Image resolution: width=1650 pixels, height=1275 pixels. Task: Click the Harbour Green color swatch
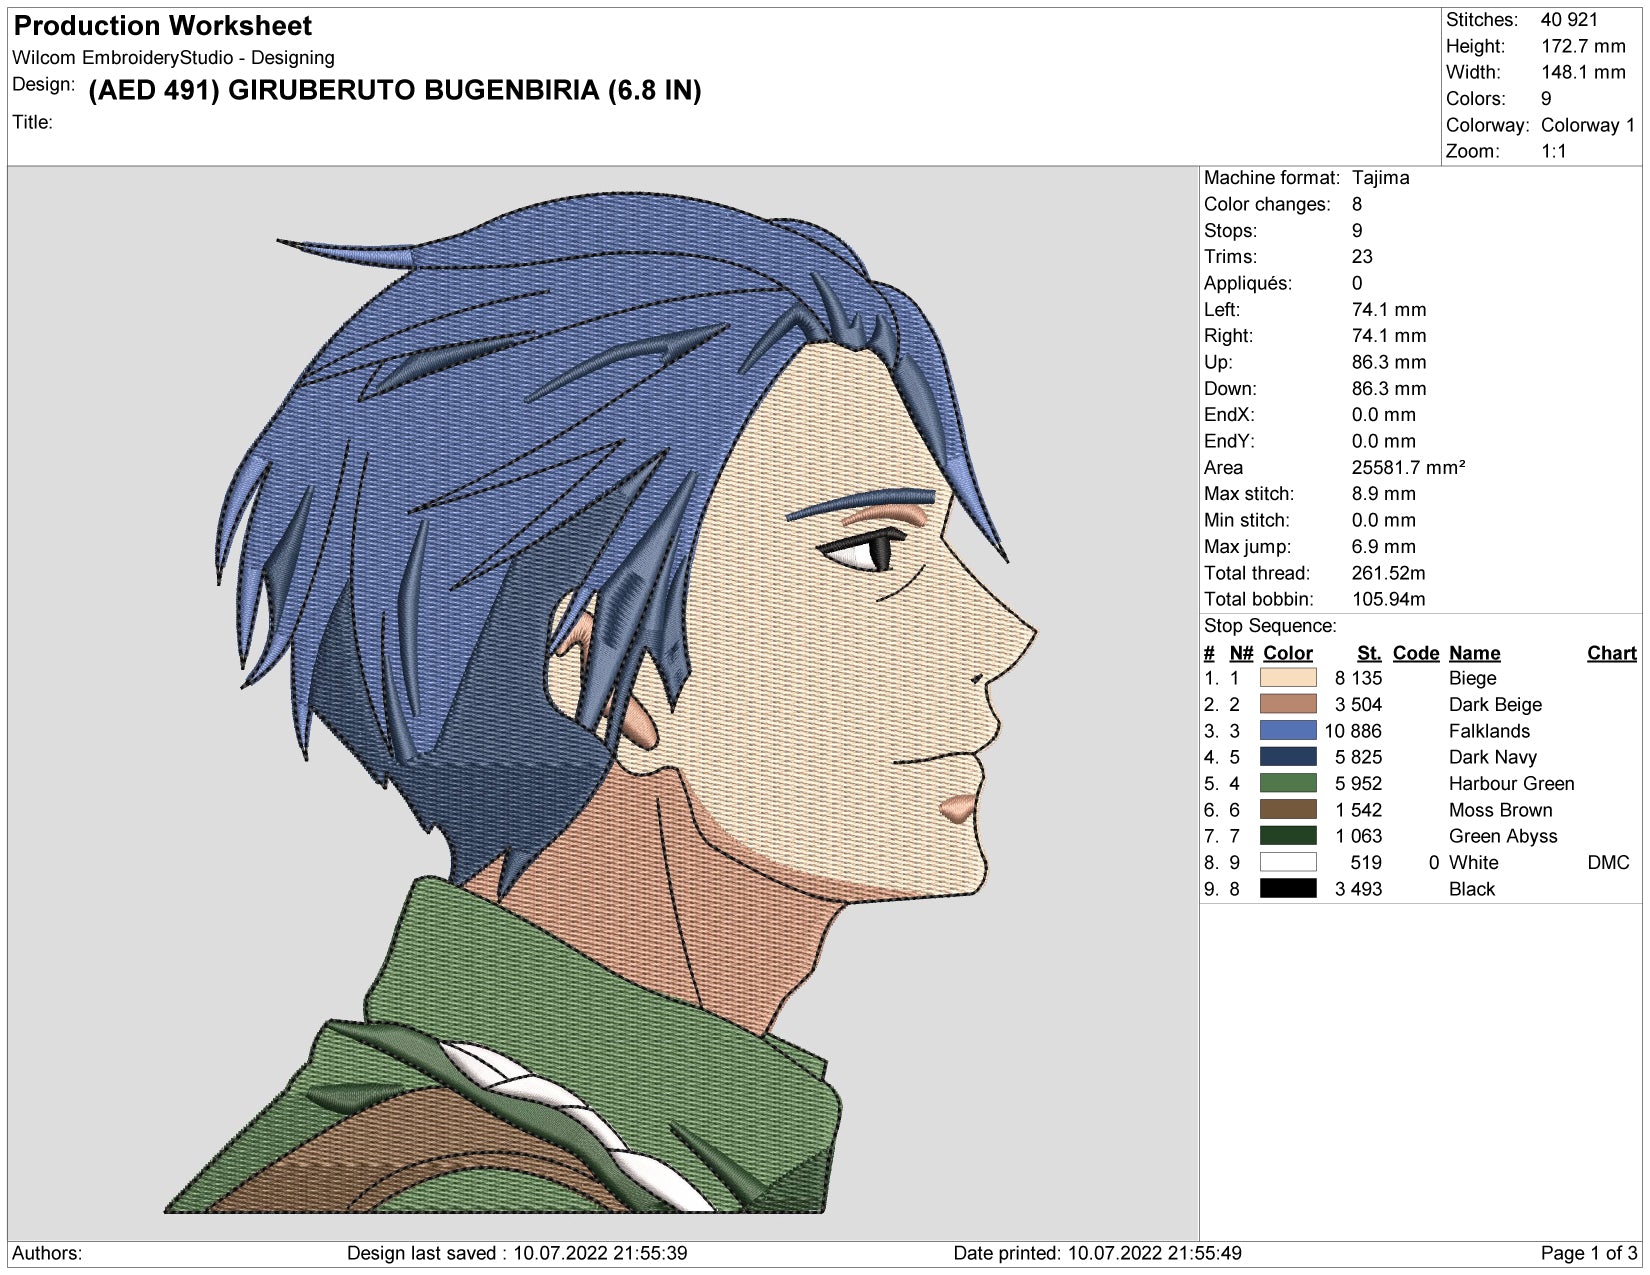pos(1288,783)
